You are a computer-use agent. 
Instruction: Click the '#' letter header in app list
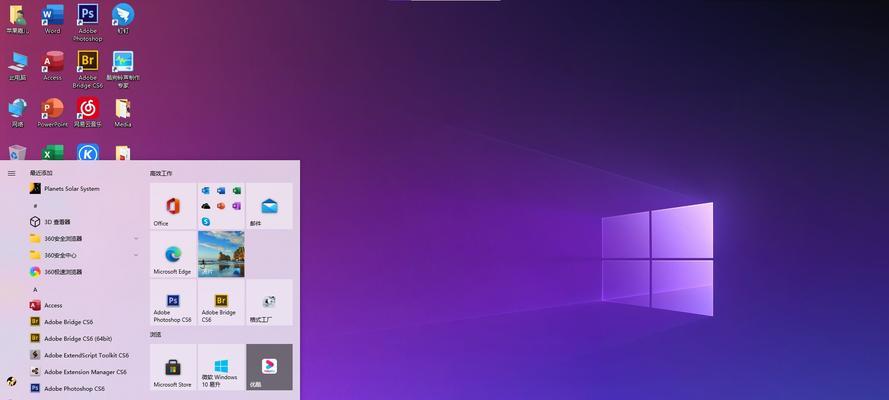(35, 206)
